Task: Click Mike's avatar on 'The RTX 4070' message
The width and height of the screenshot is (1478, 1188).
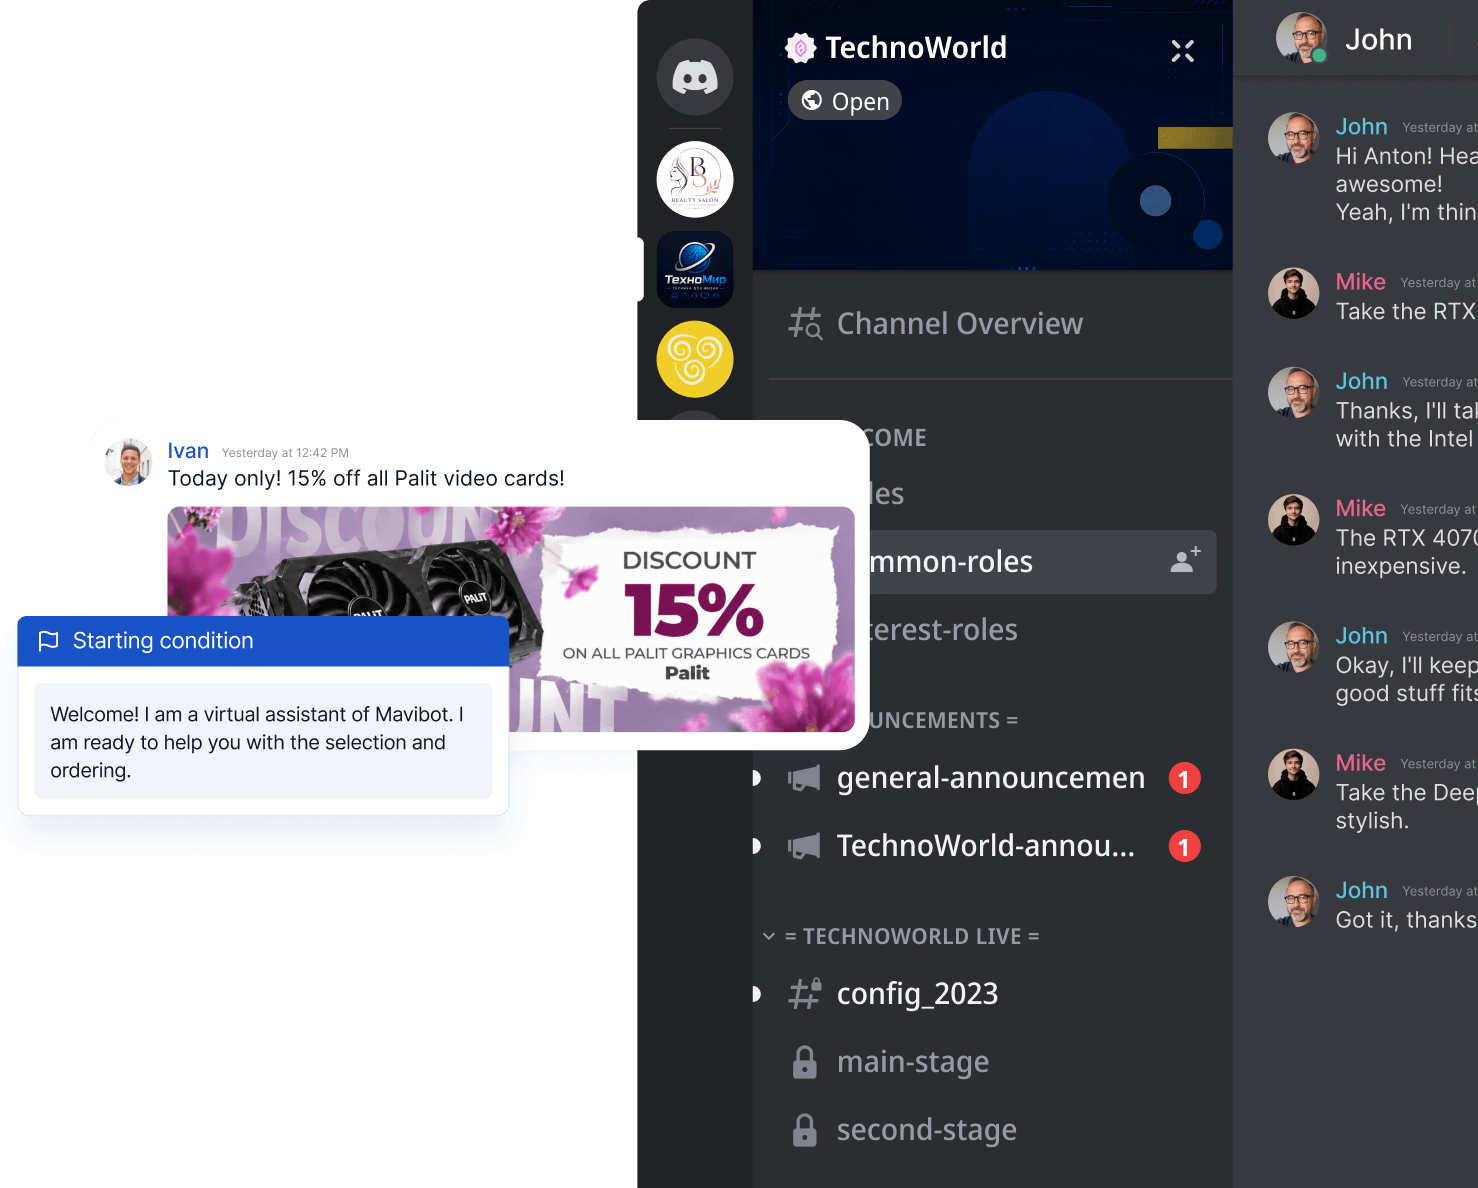Action: point(1294,520)
